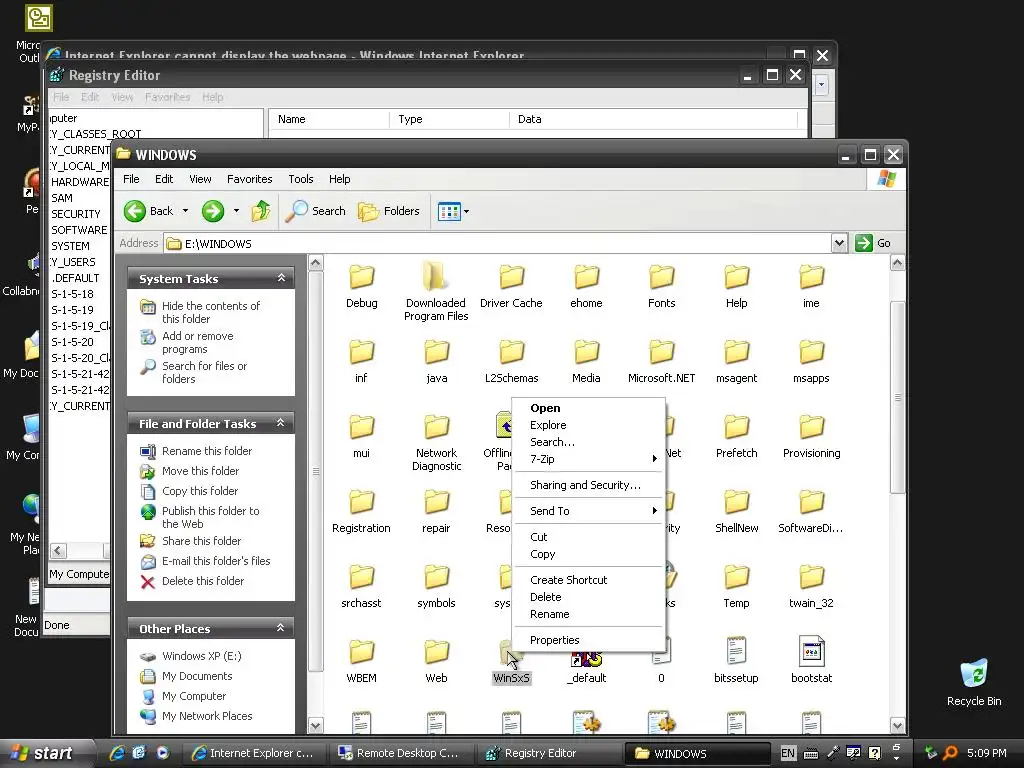Expand the Send To submenu
This screenshot has width=1024, height=768.
(x=588, y=511)
